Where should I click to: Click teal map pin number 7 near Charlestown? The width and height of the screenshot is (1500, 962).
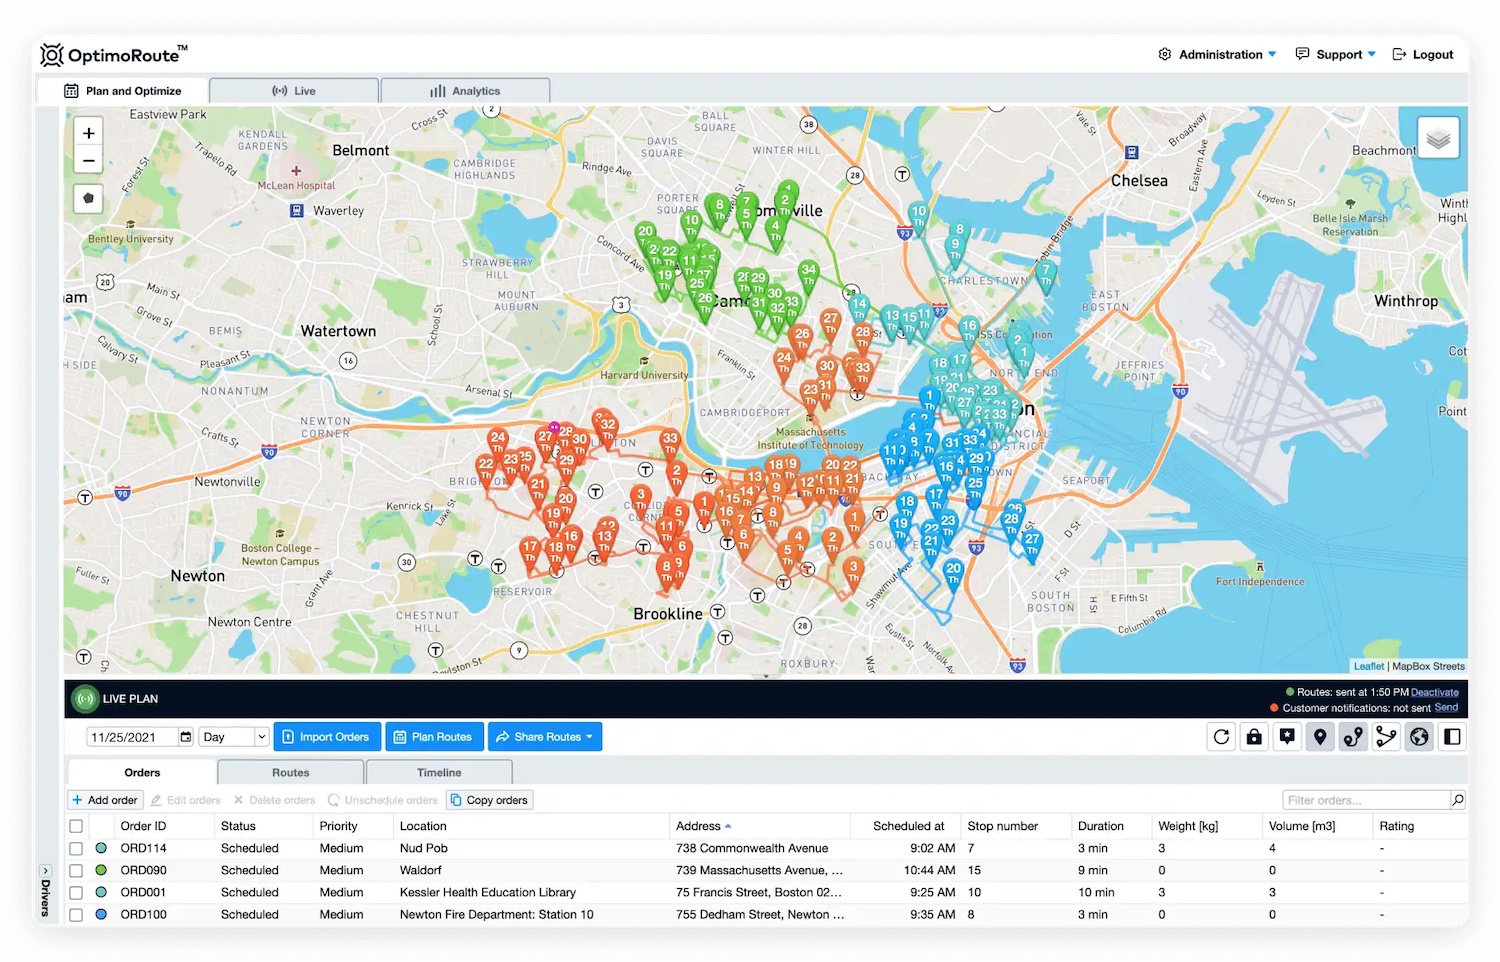(1046, 275)
